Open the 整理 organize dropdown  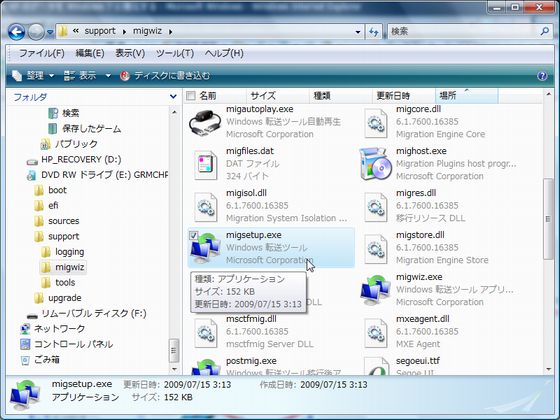point(32,76)
